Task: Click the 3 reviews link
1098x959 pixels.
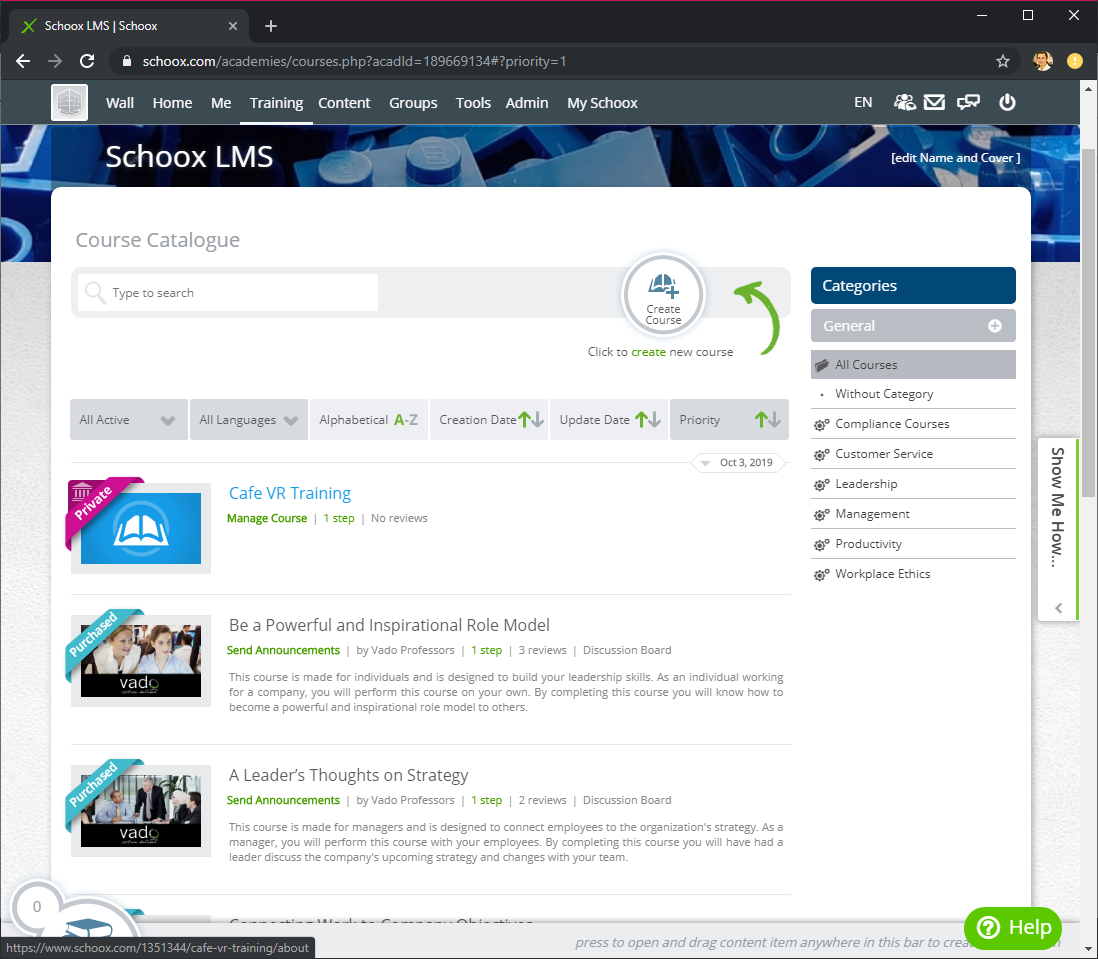Action: [x=542, y=650]
